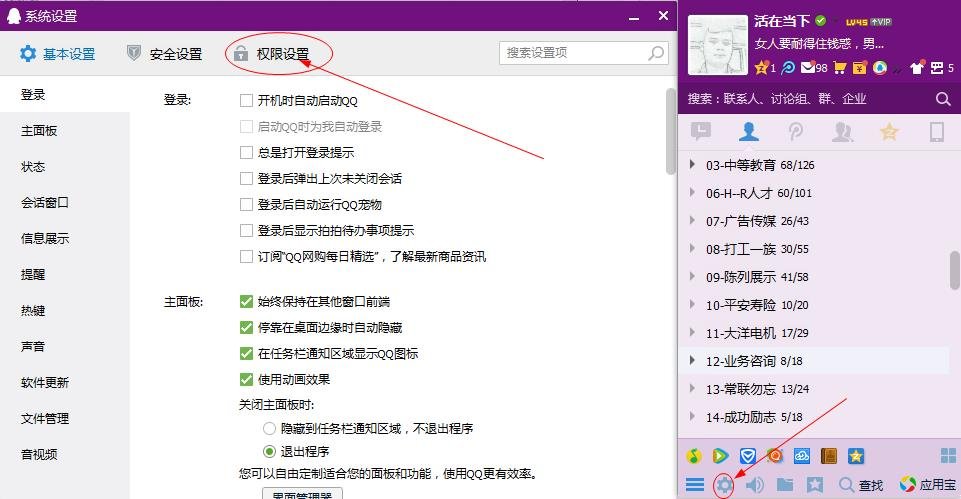Select 主面板 in settings sidebar
961x499 pixels.
click(x=39, y=131)
